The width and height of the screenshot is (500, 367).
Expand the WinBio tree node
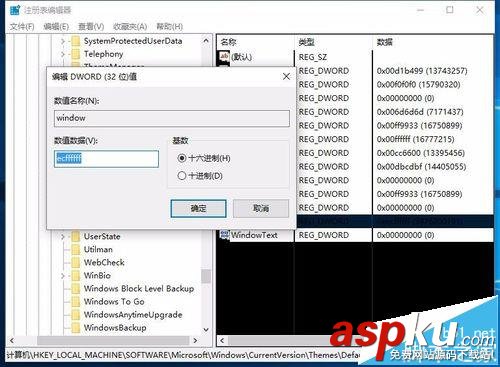(63, 276)
